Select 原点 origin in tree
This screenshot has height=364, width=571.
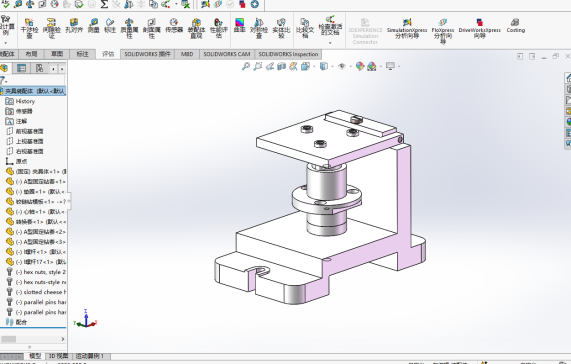16,161
